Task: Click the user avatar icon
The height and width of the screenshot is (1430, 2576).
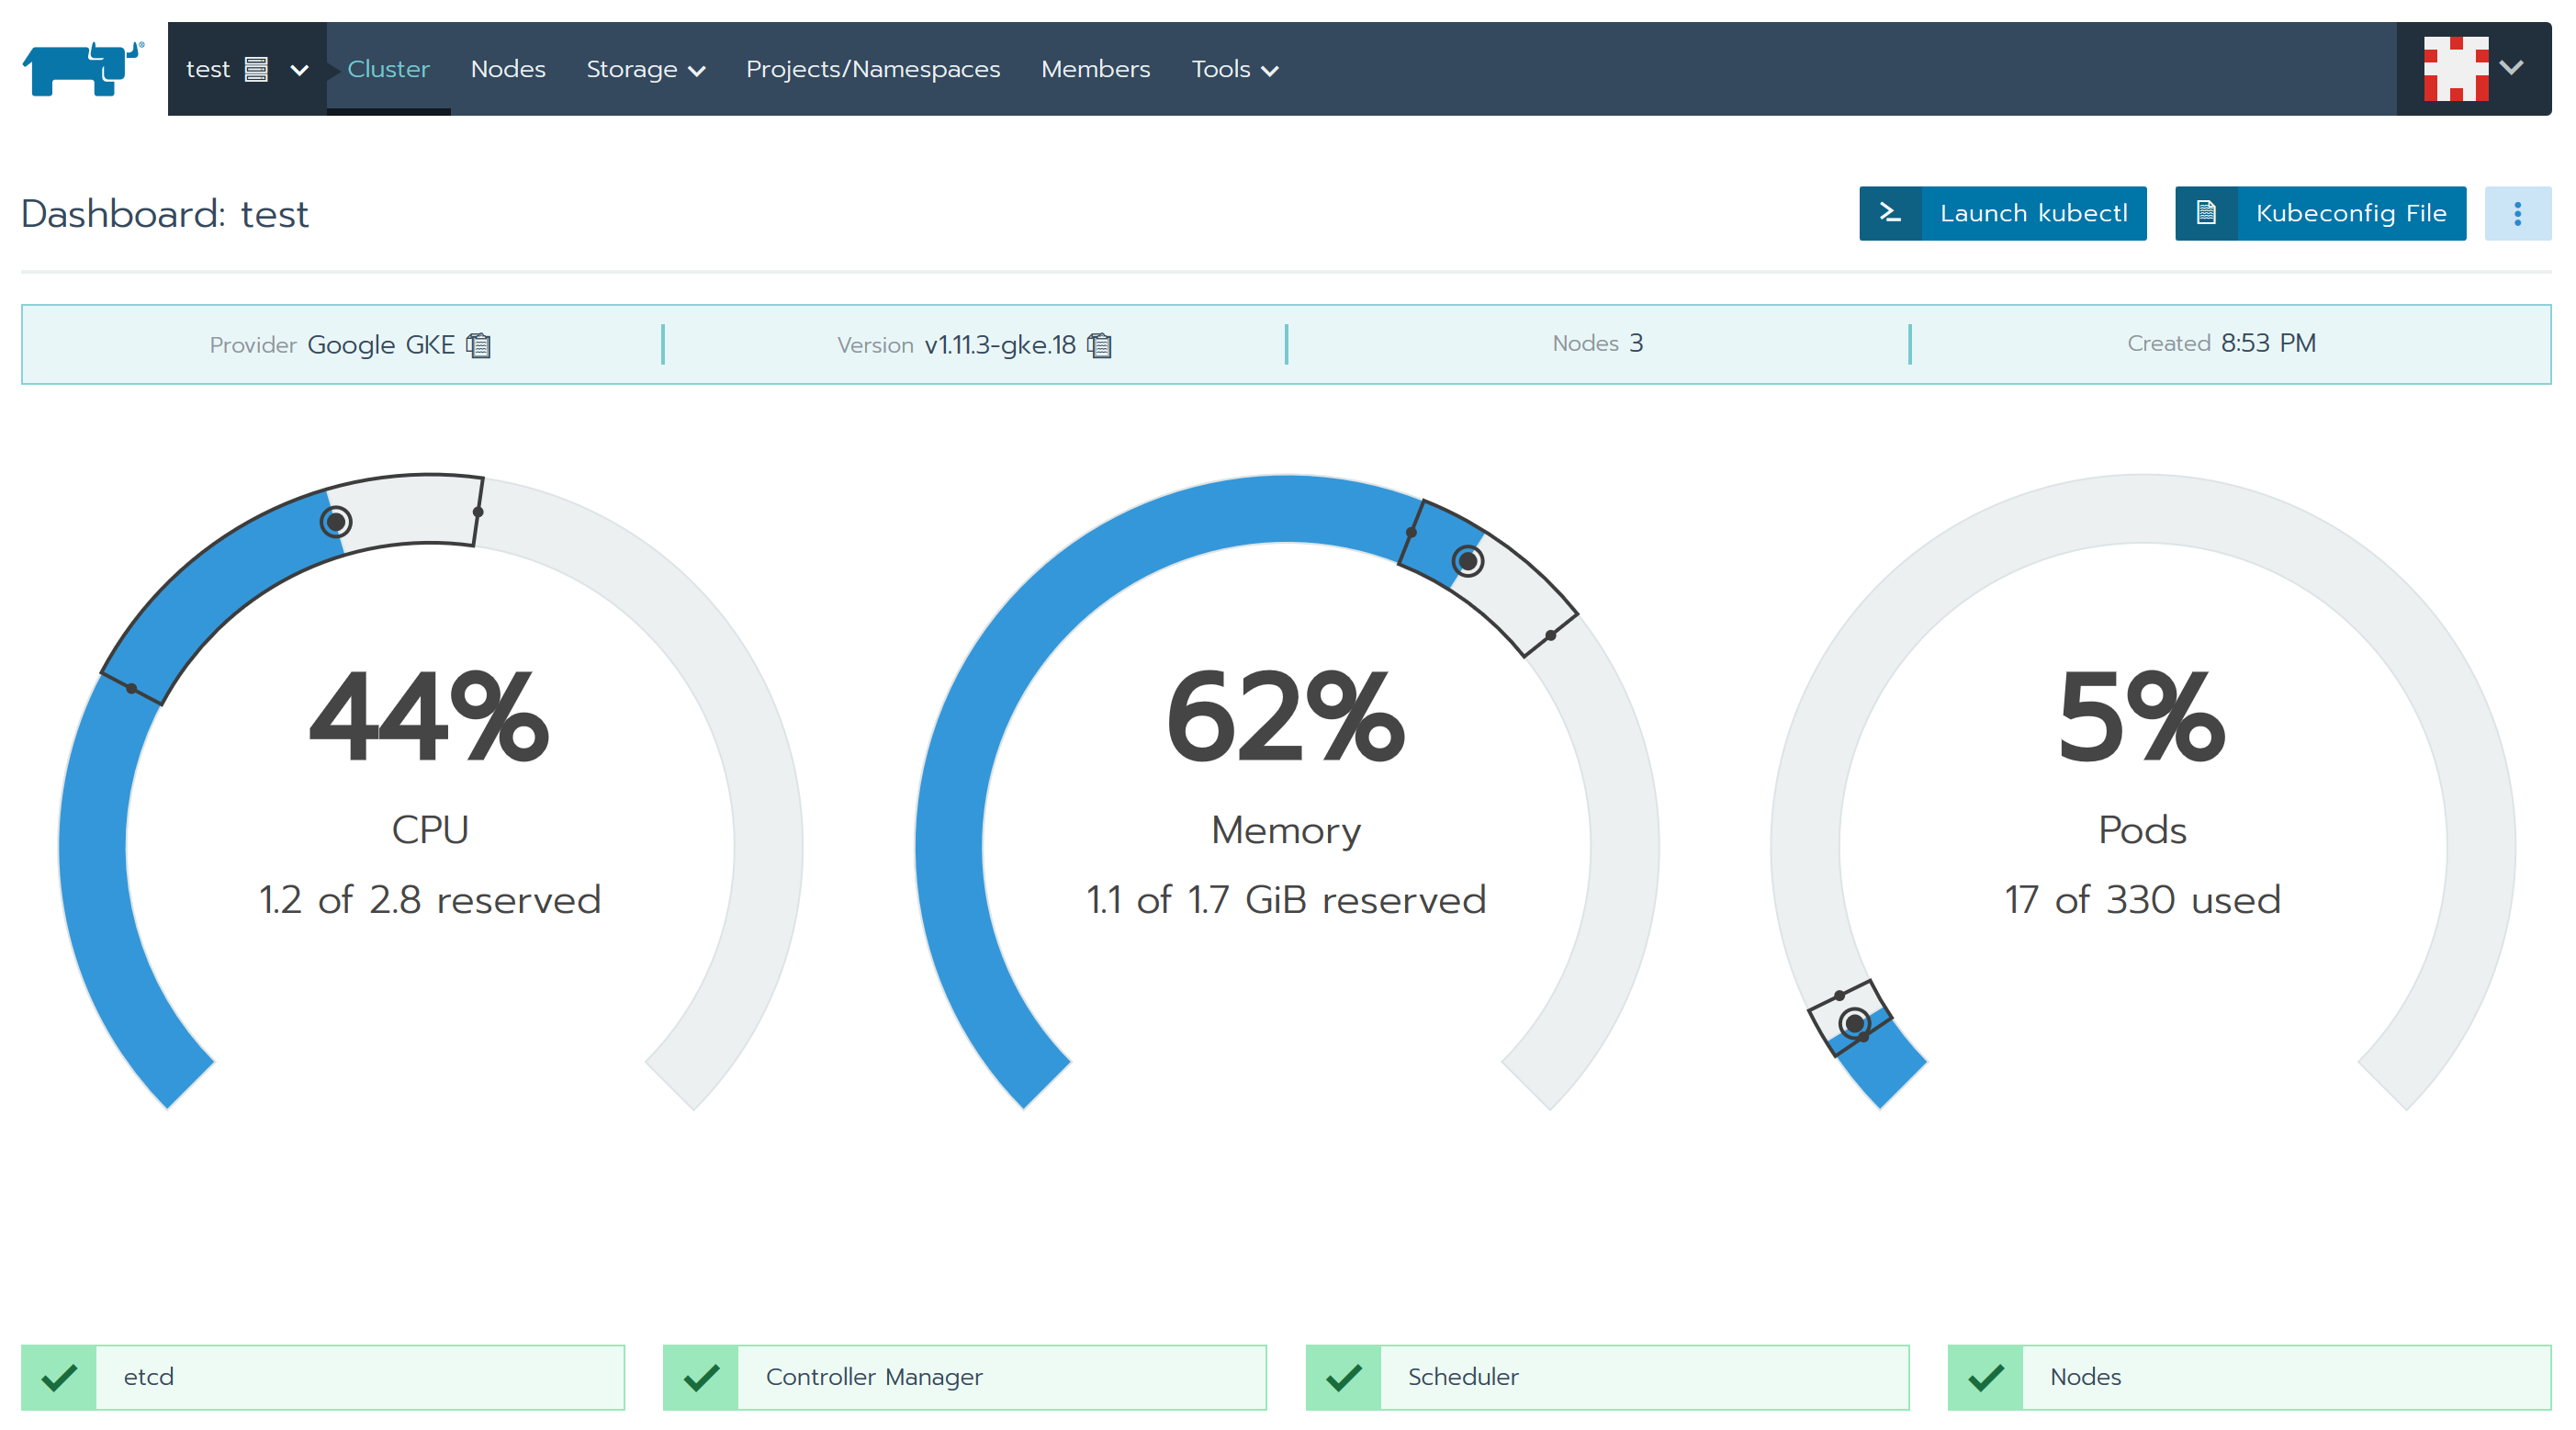Action: [x=2455, y=68]
